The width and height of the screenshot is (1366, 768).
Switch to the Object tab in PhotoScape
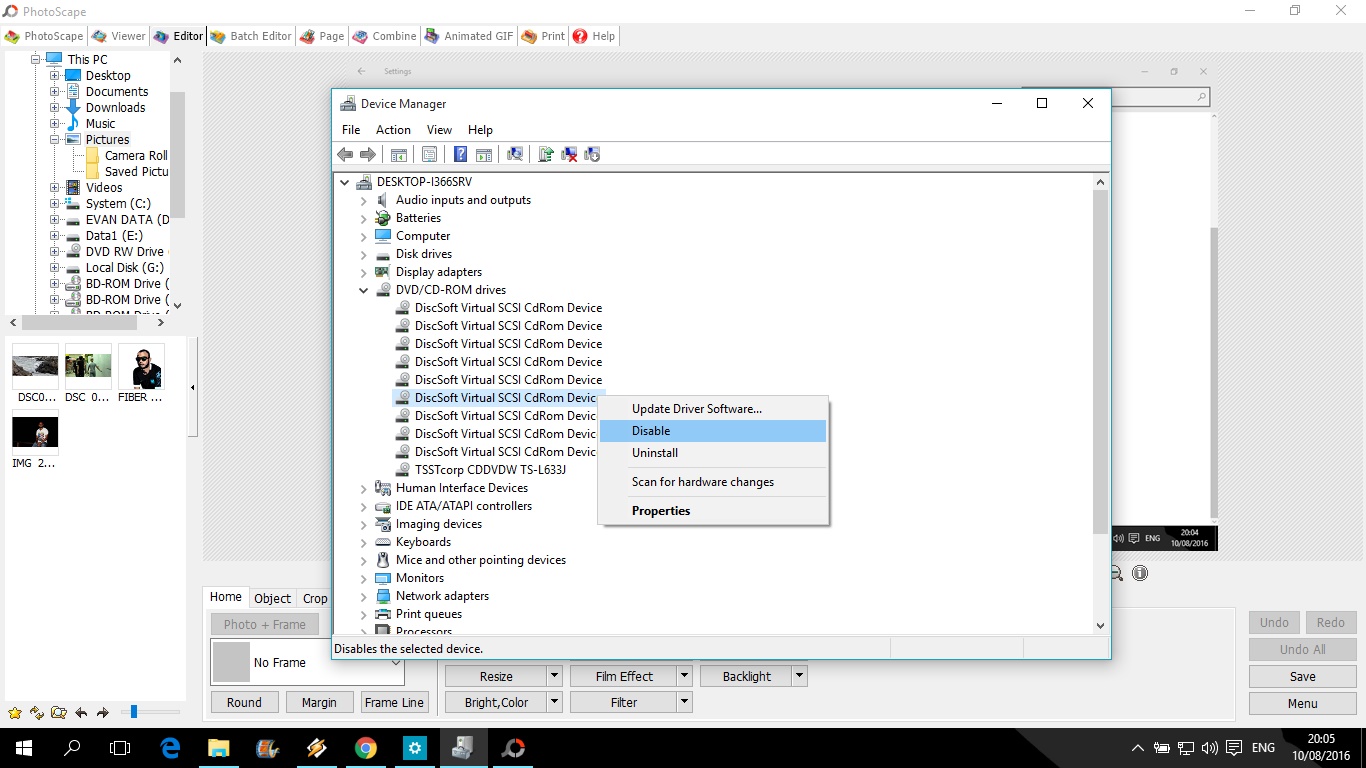click(272, 598)
